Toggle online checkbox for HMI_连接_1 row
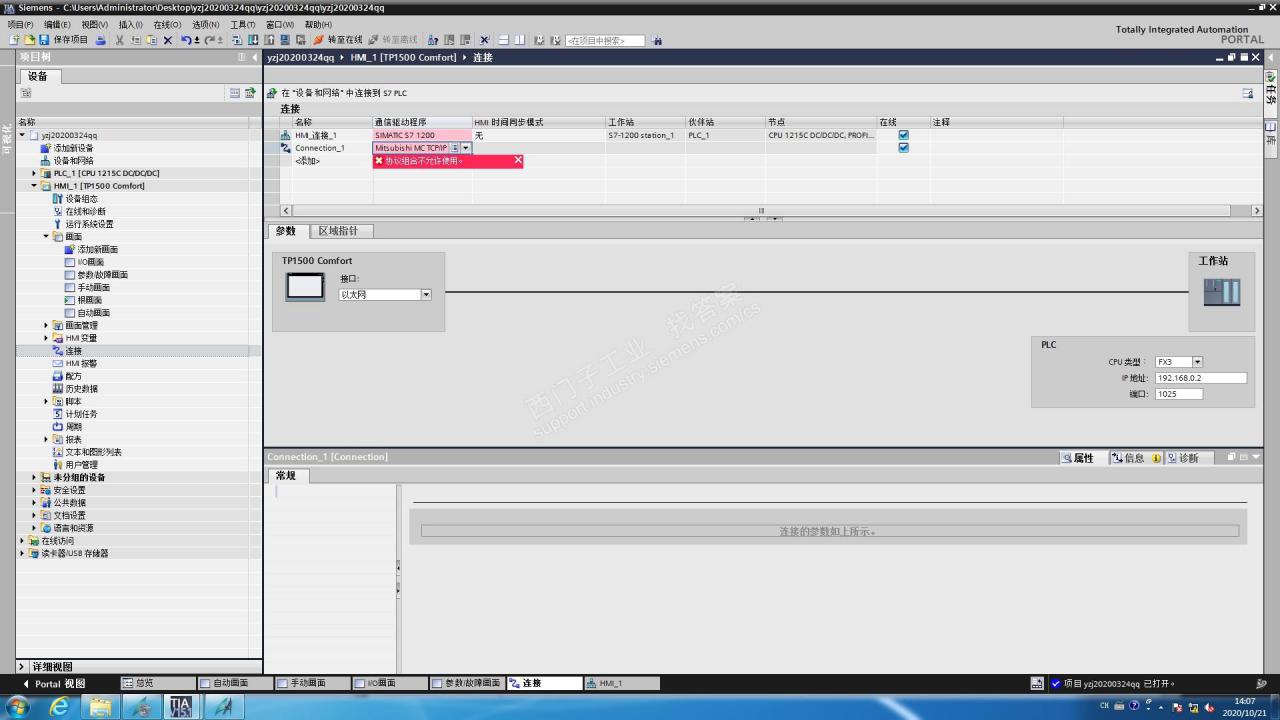1280x720 pixels. (903, 135)
